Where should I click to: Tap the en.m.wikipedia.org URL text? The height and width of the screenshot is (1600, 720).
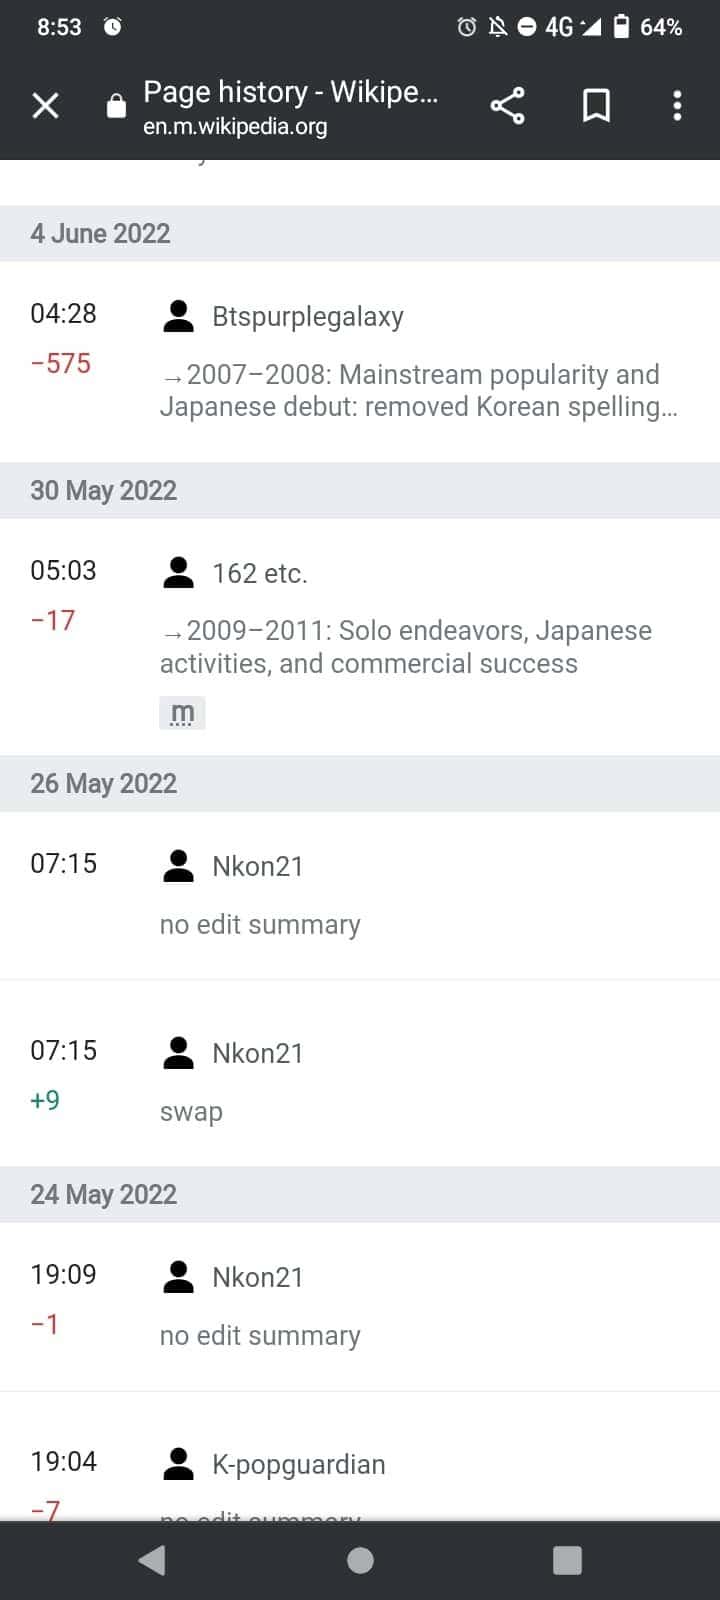tap(235, 127)
